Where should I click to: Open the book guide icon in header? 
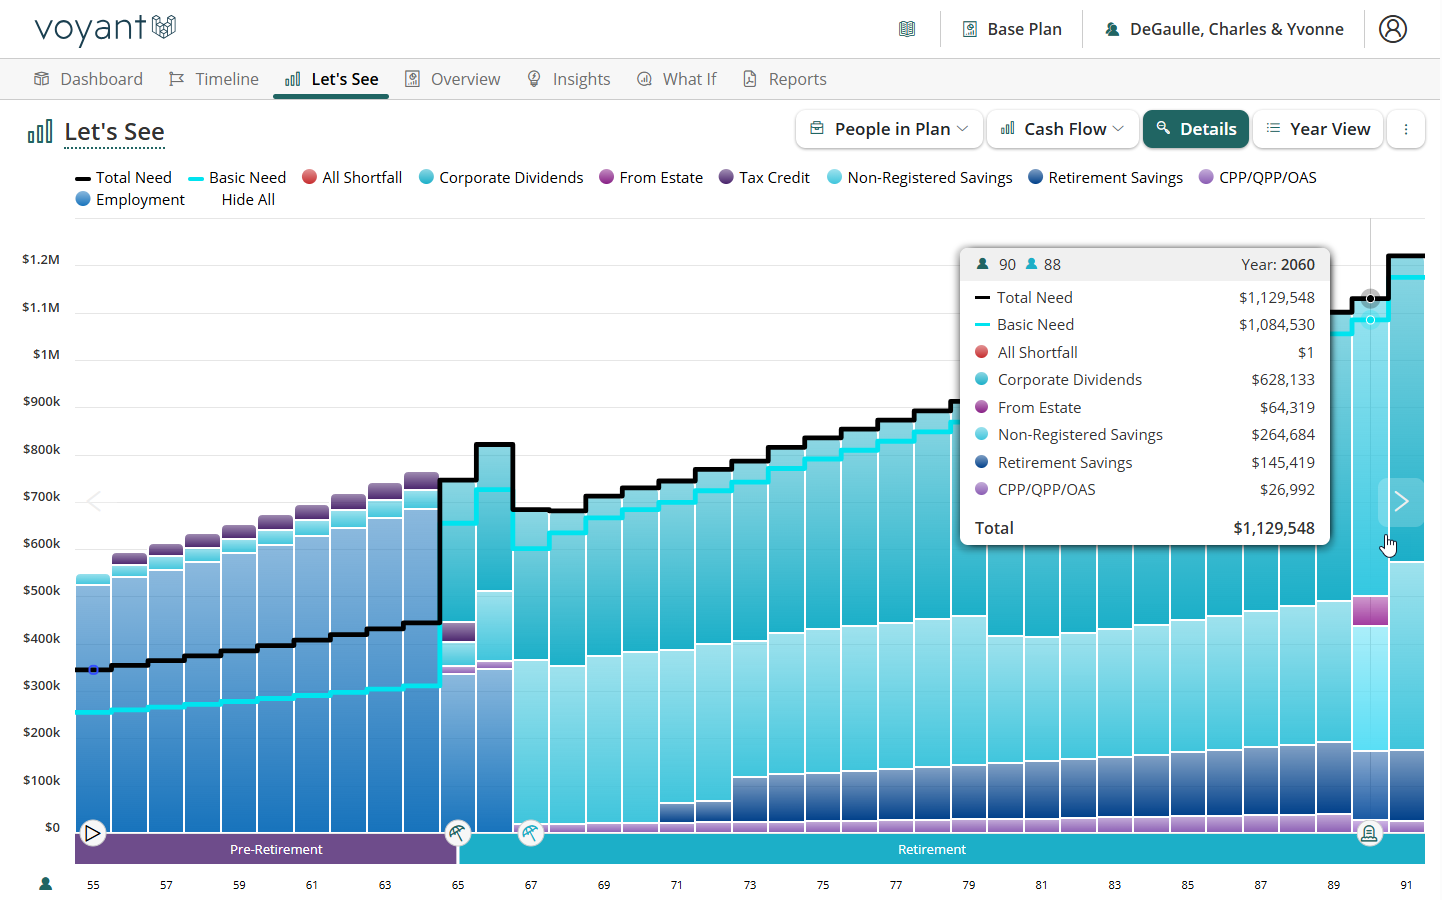pyautogui.click(x=907, y=29)
